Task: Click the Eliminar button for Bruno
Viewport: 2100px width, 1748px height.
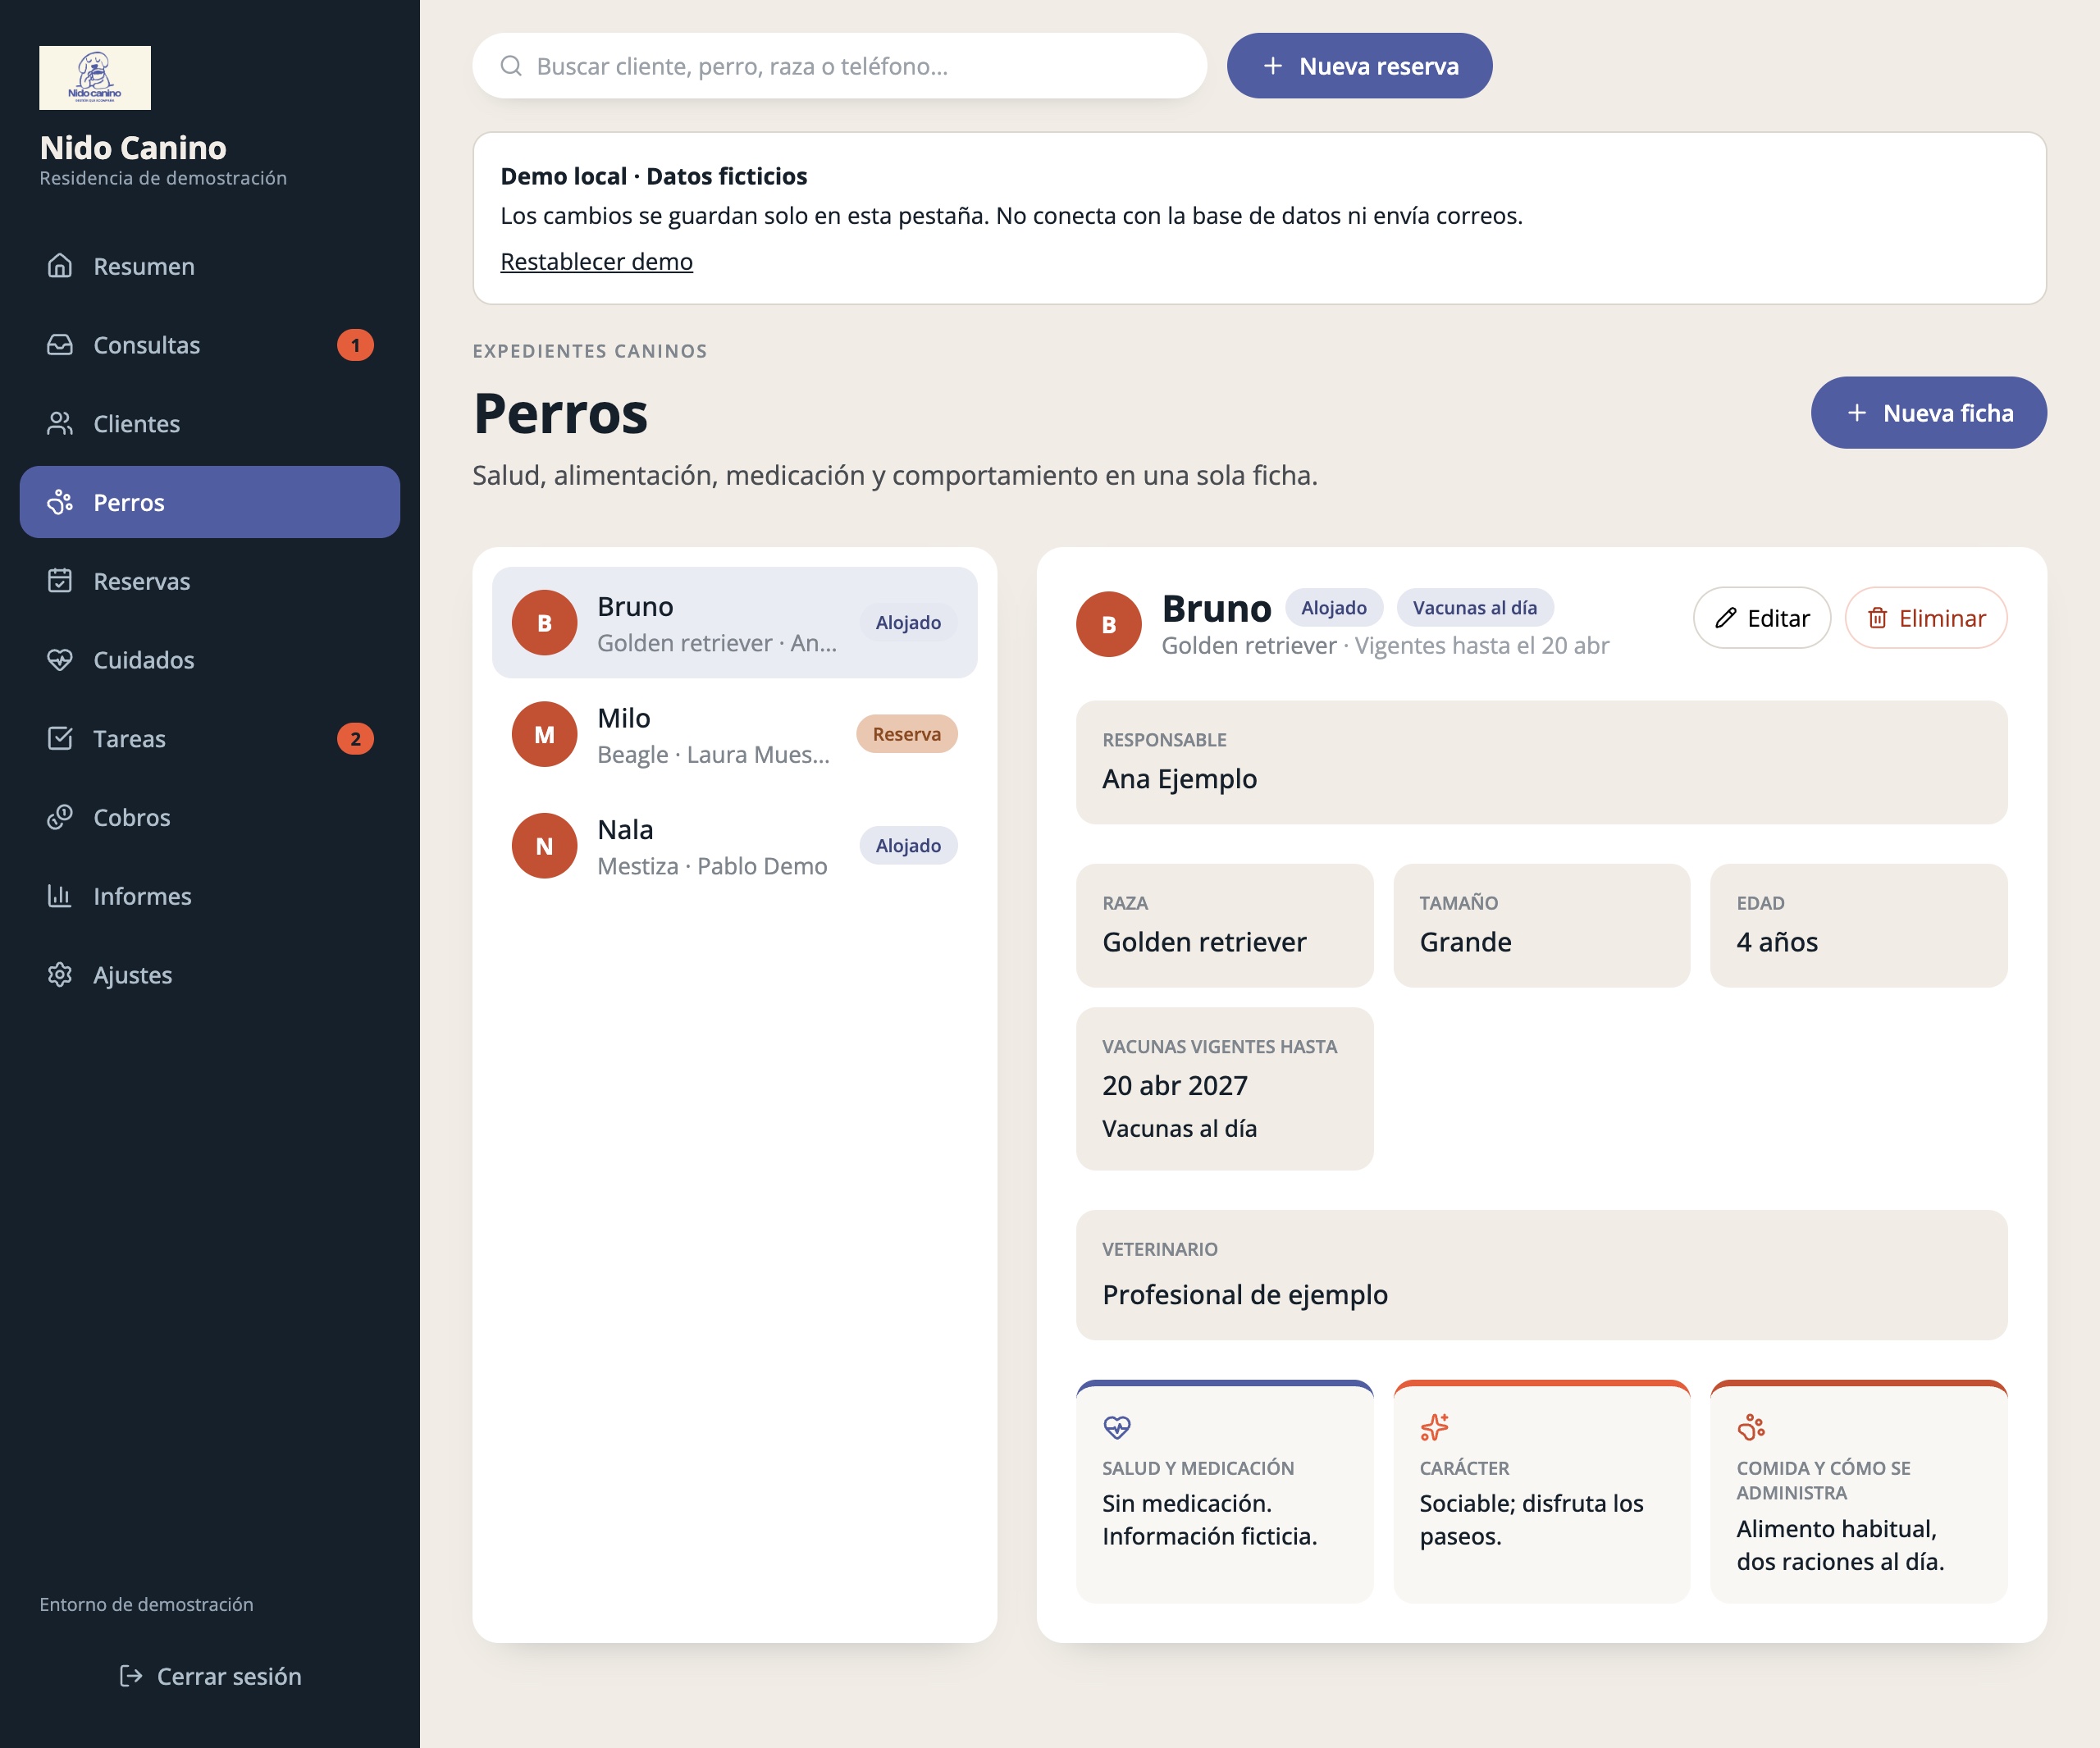Action: point(1926,618)
